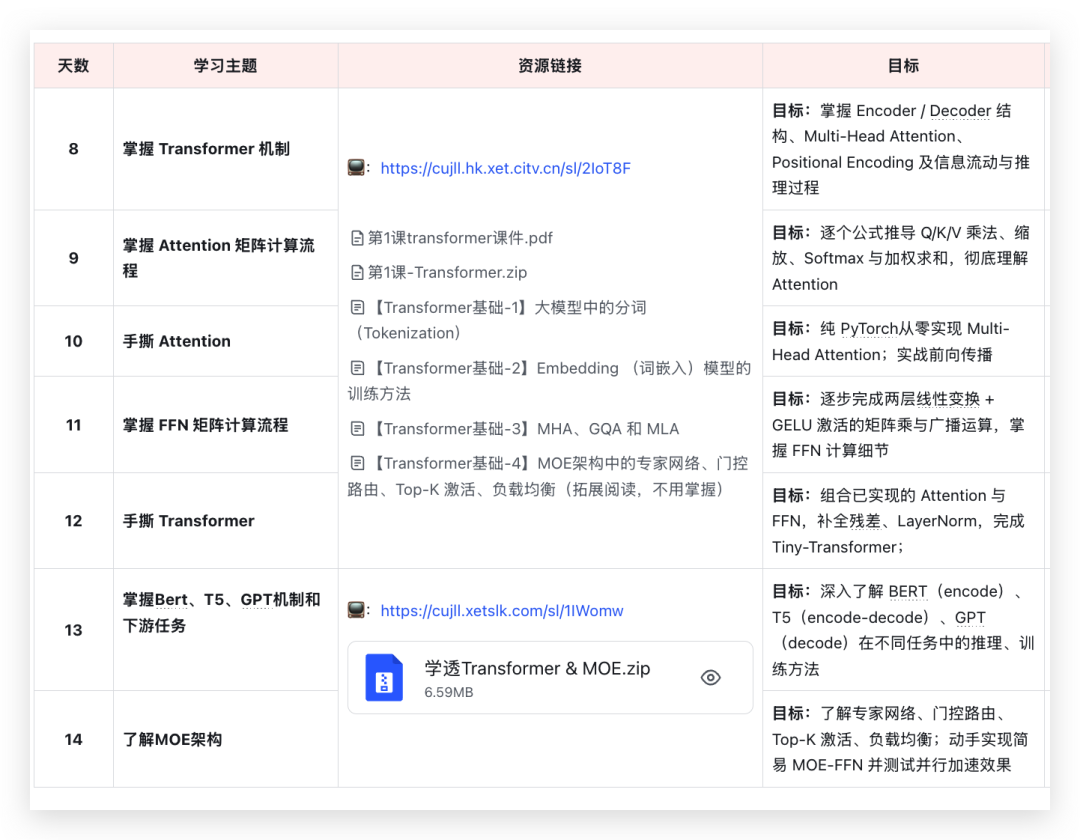Click the blue zip file icon
The image size is (1080, 840).
[384, 678]
